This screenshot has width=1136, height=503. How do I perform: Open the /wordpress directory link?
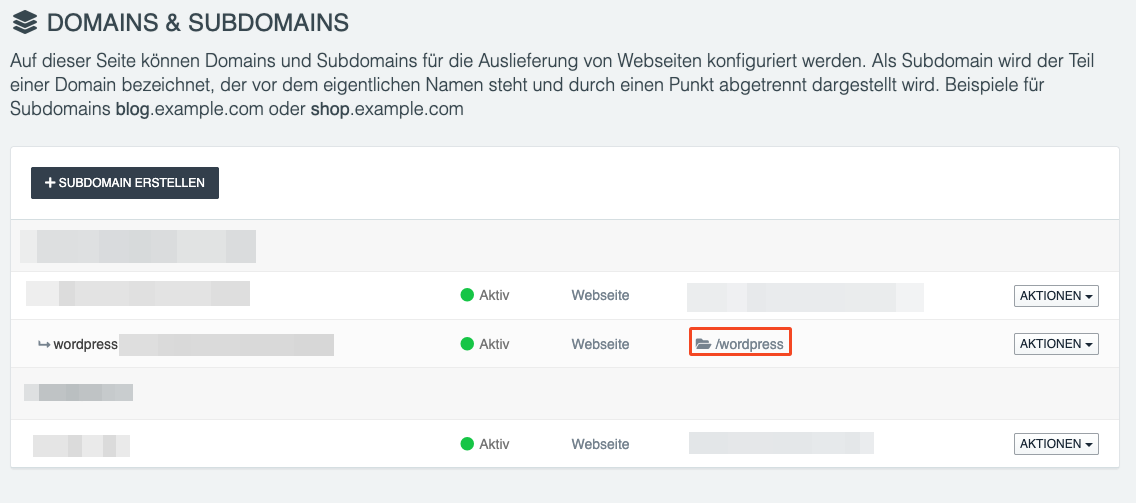[x=750, y=344]
